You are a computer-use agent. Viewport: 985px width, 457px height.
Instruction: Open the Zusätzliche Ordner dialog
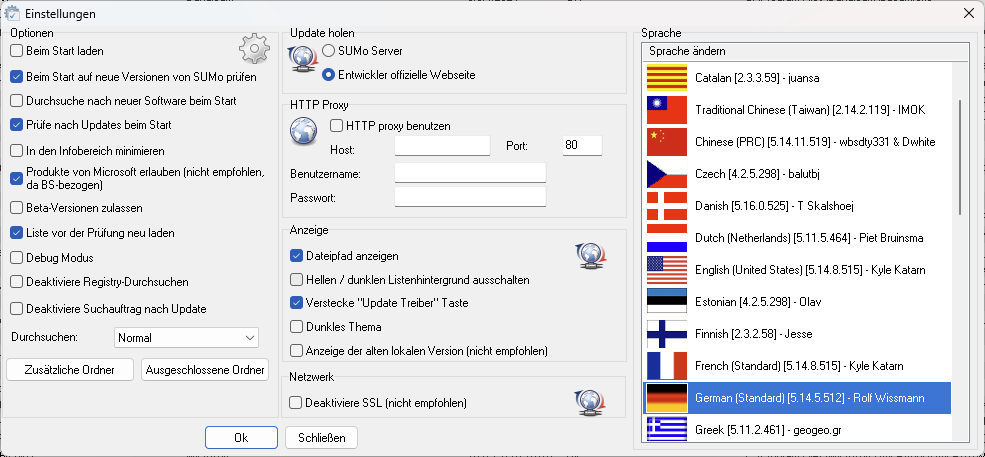69,370
